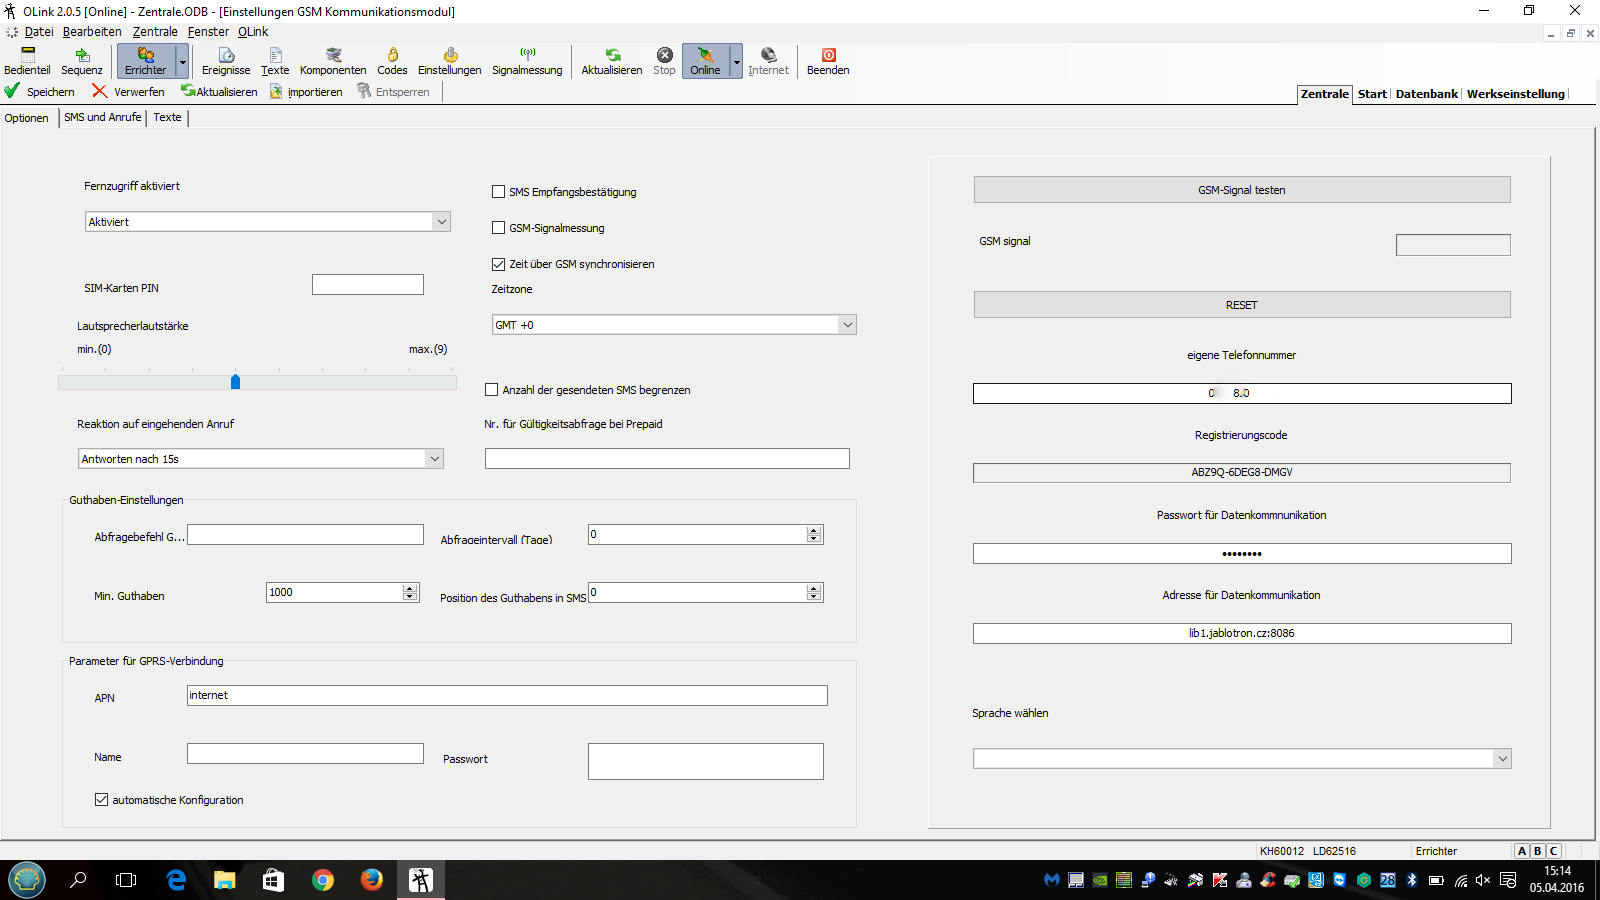Open Ereignisse event log icon
The height and width of the screenshot is (900, 1600).
(226, 61)
